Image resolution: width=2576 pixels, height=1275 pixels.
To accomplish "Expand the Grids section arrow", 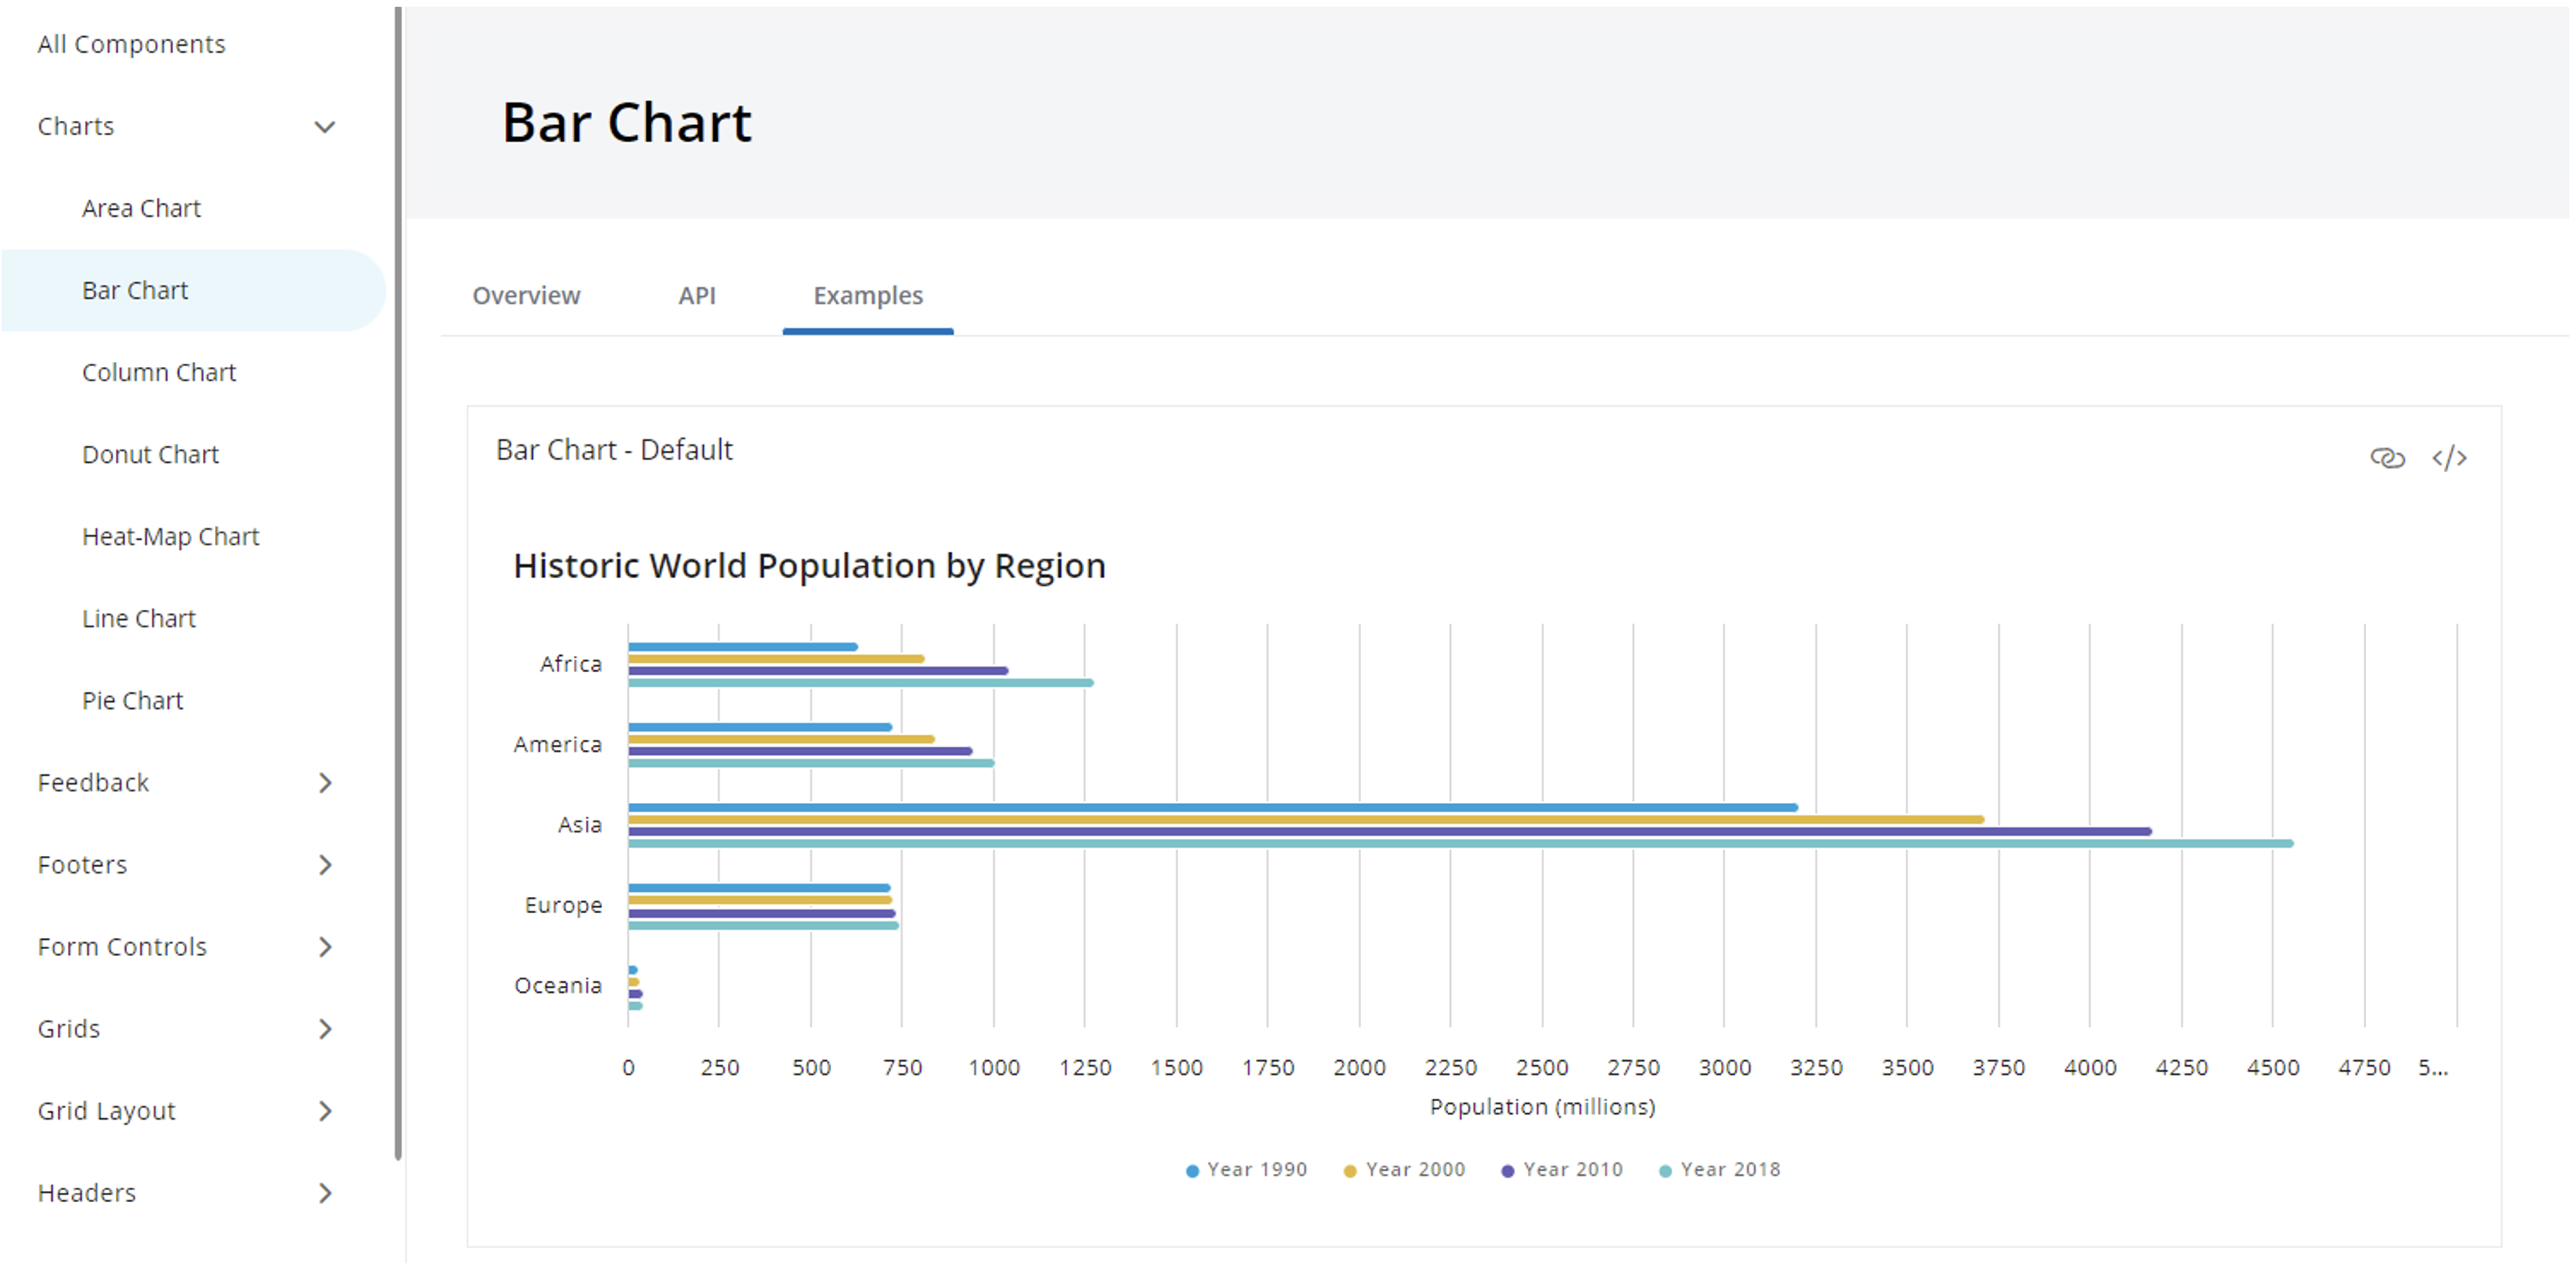I will [x=325, y=1029].
